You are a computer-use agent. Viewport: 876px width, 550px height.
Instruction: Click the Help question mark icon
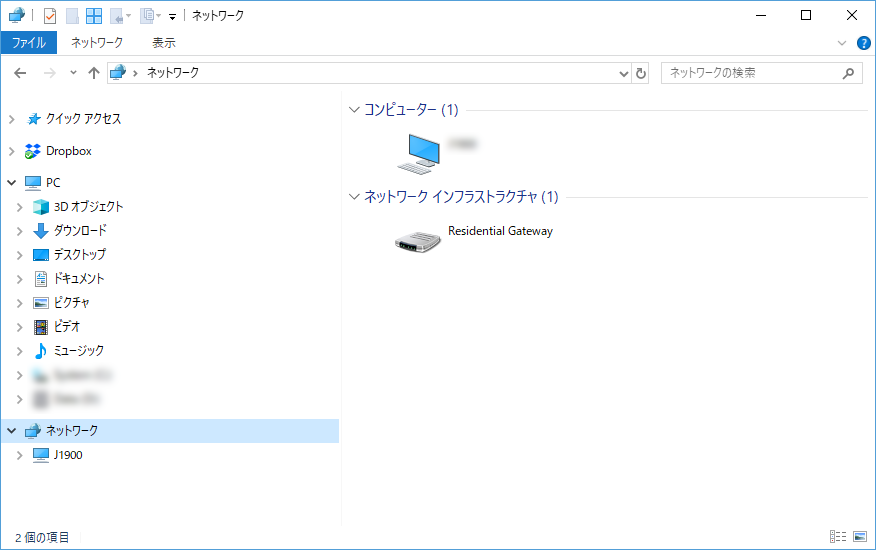pos(864,43)
